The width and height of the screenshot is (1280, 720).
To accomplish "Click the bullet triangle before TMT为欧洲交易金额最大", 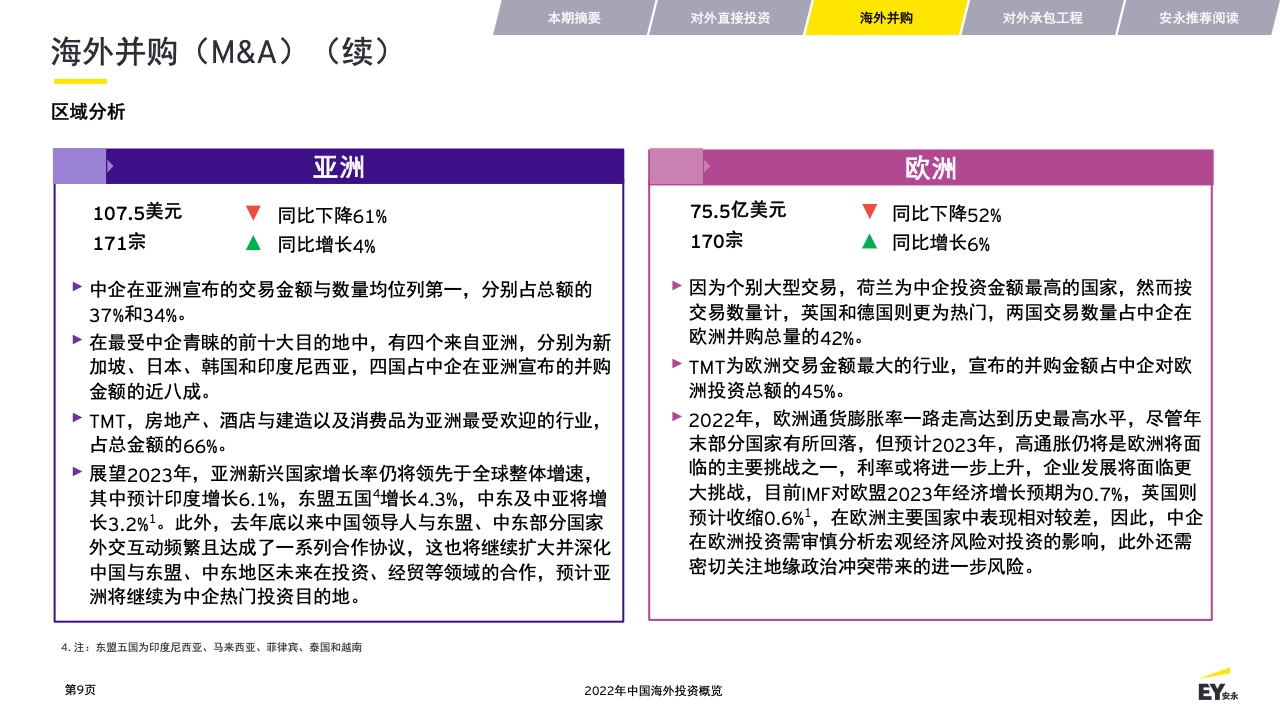I will pos(677,364).
